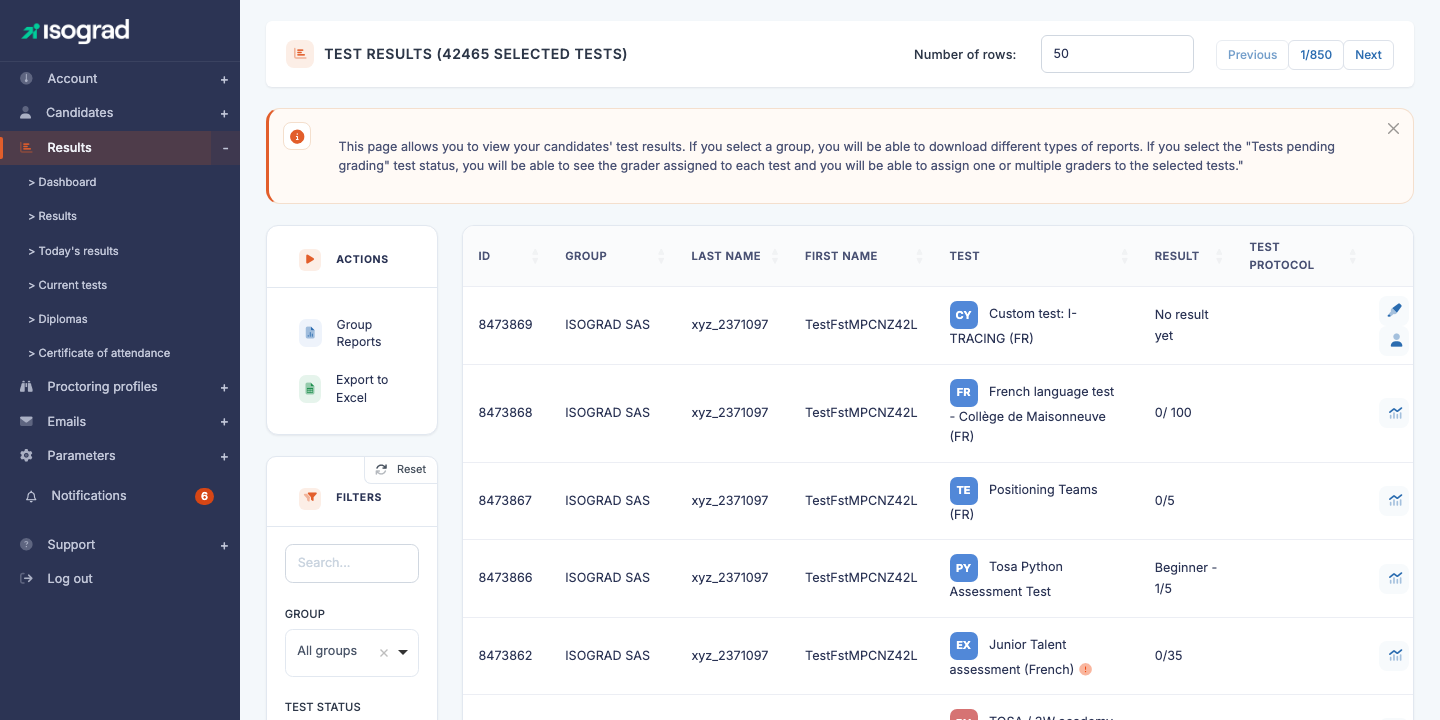
Task: Expand the Support menu plus sign
Action: [224, 546]
